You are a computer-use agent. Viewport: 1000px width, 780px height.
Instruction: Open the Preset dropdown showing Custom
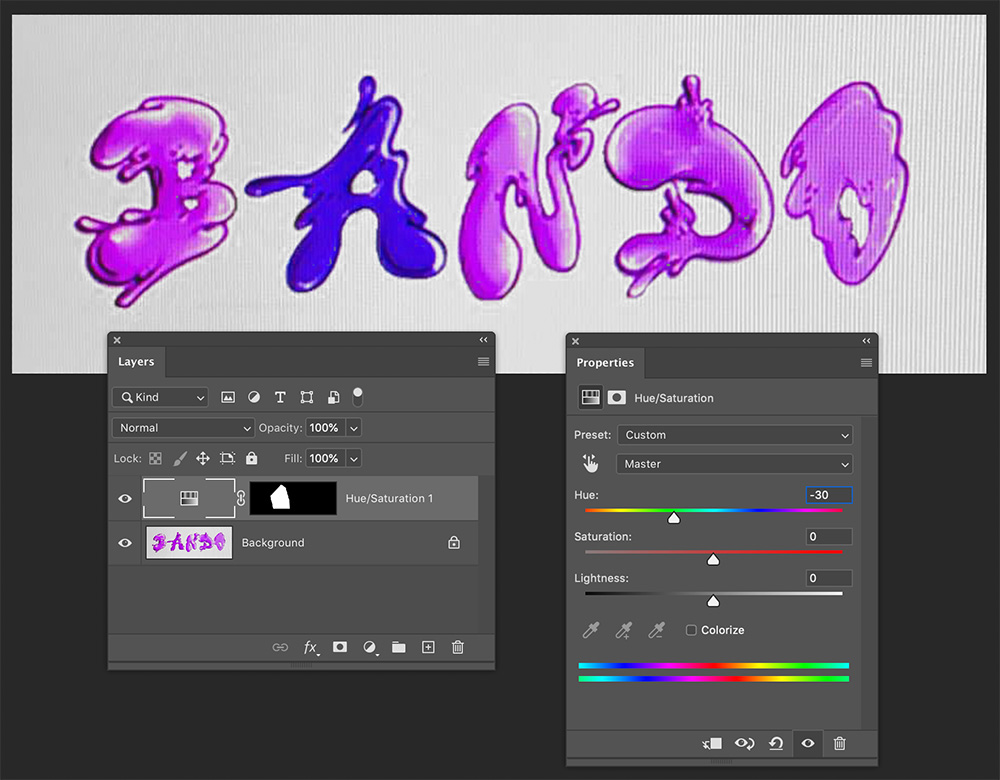735,435
